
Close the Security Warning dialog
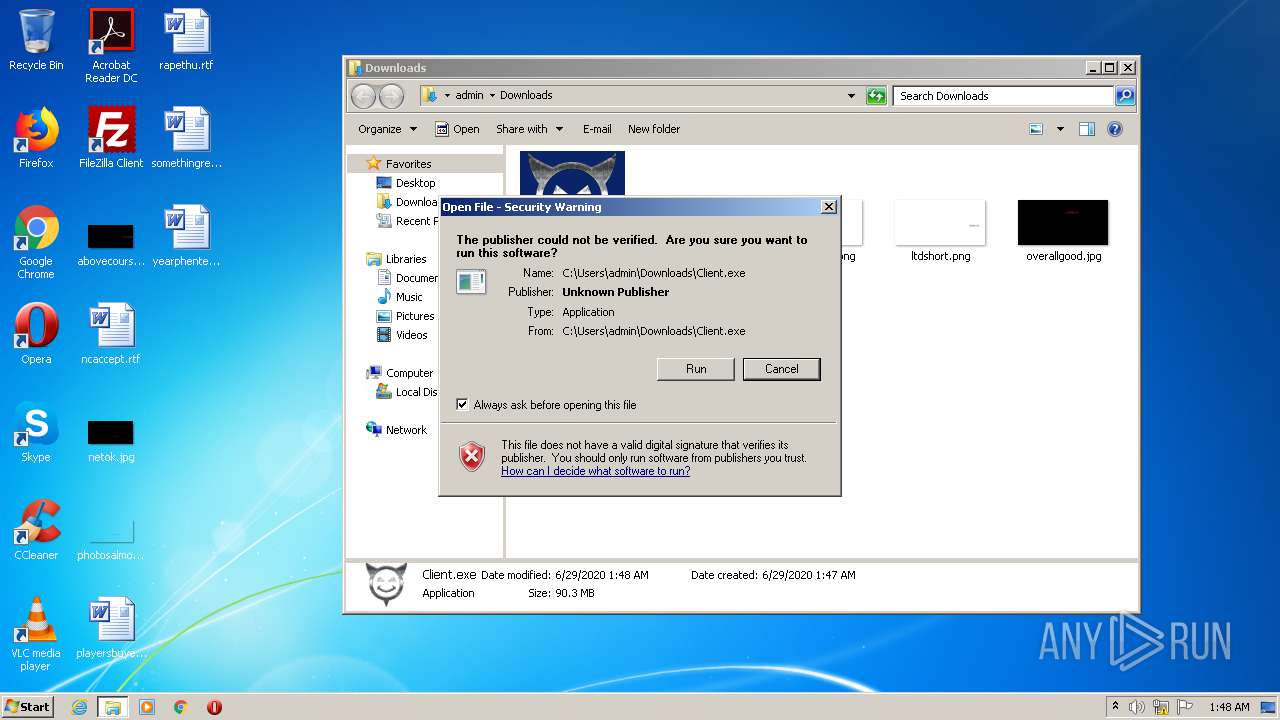tap(828, 207)
